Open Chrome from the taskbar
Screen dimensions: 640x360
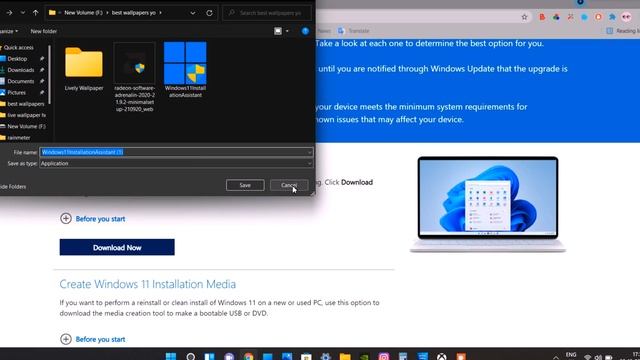click(249, 356)
